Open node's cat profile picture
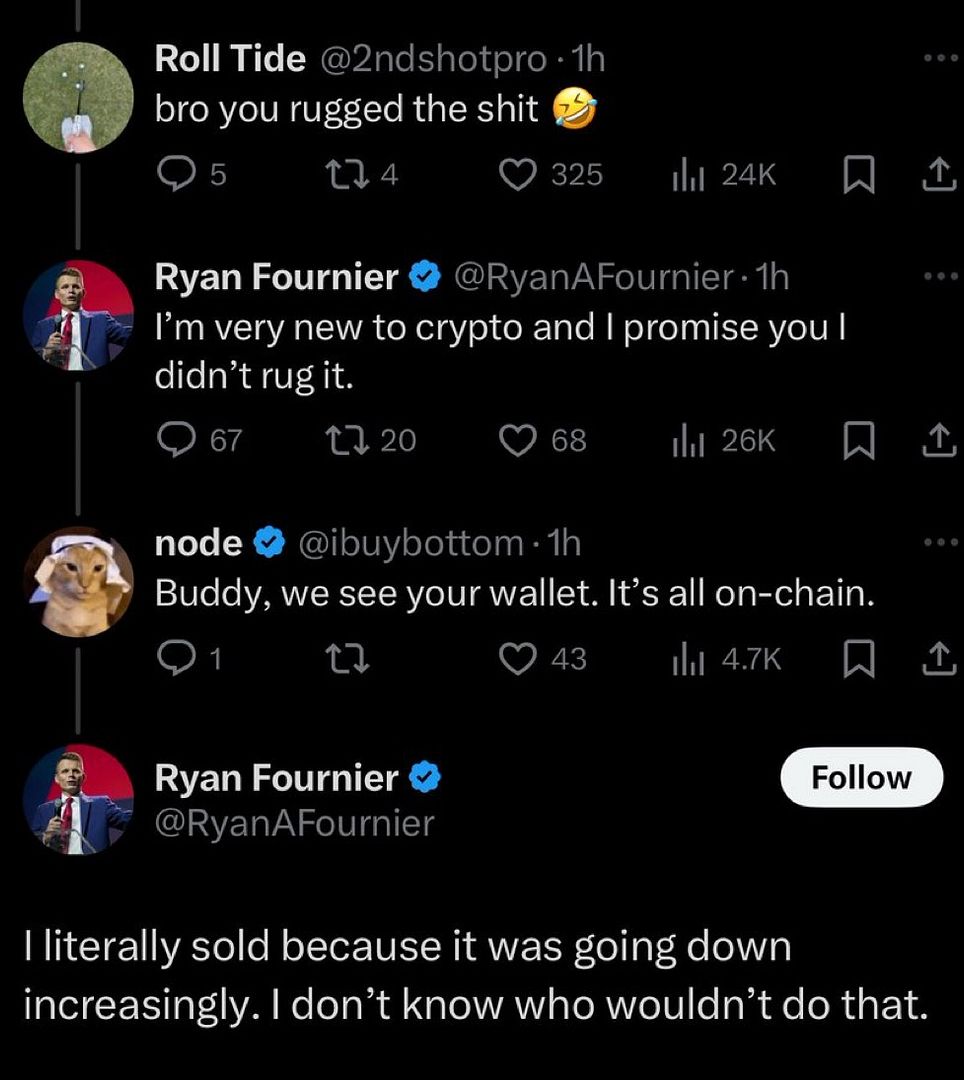Image resolution: width=964 pixels, height=1080 pixels. tap(78, 582)
